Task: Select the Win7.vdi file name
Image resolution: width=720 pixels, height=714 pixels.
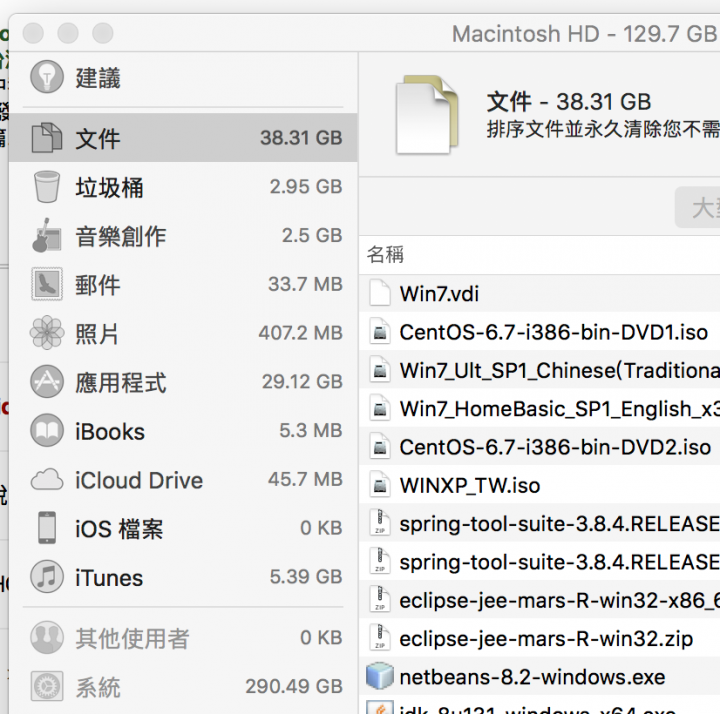Action: point(439,294)
